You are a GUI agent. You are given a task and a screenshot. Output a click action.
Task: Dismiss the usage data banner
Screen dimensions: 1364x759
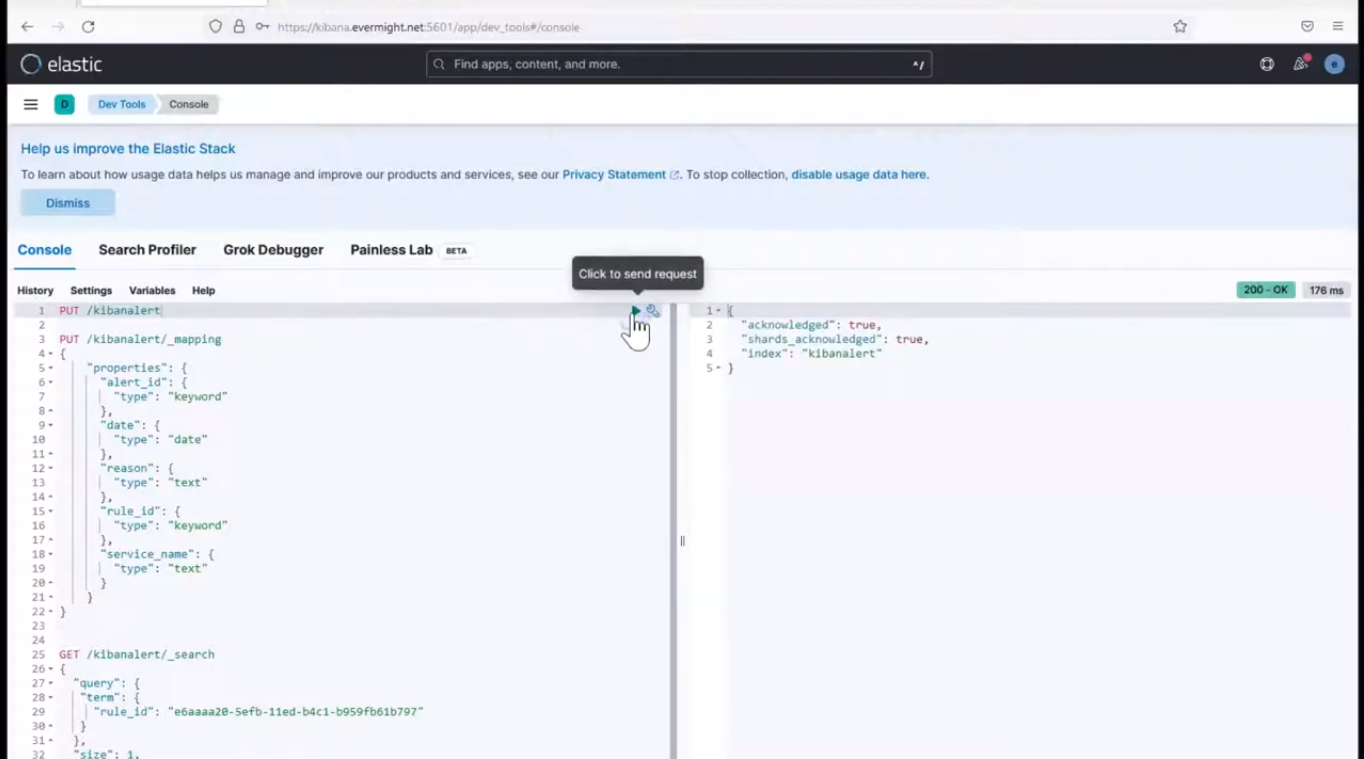68,203
